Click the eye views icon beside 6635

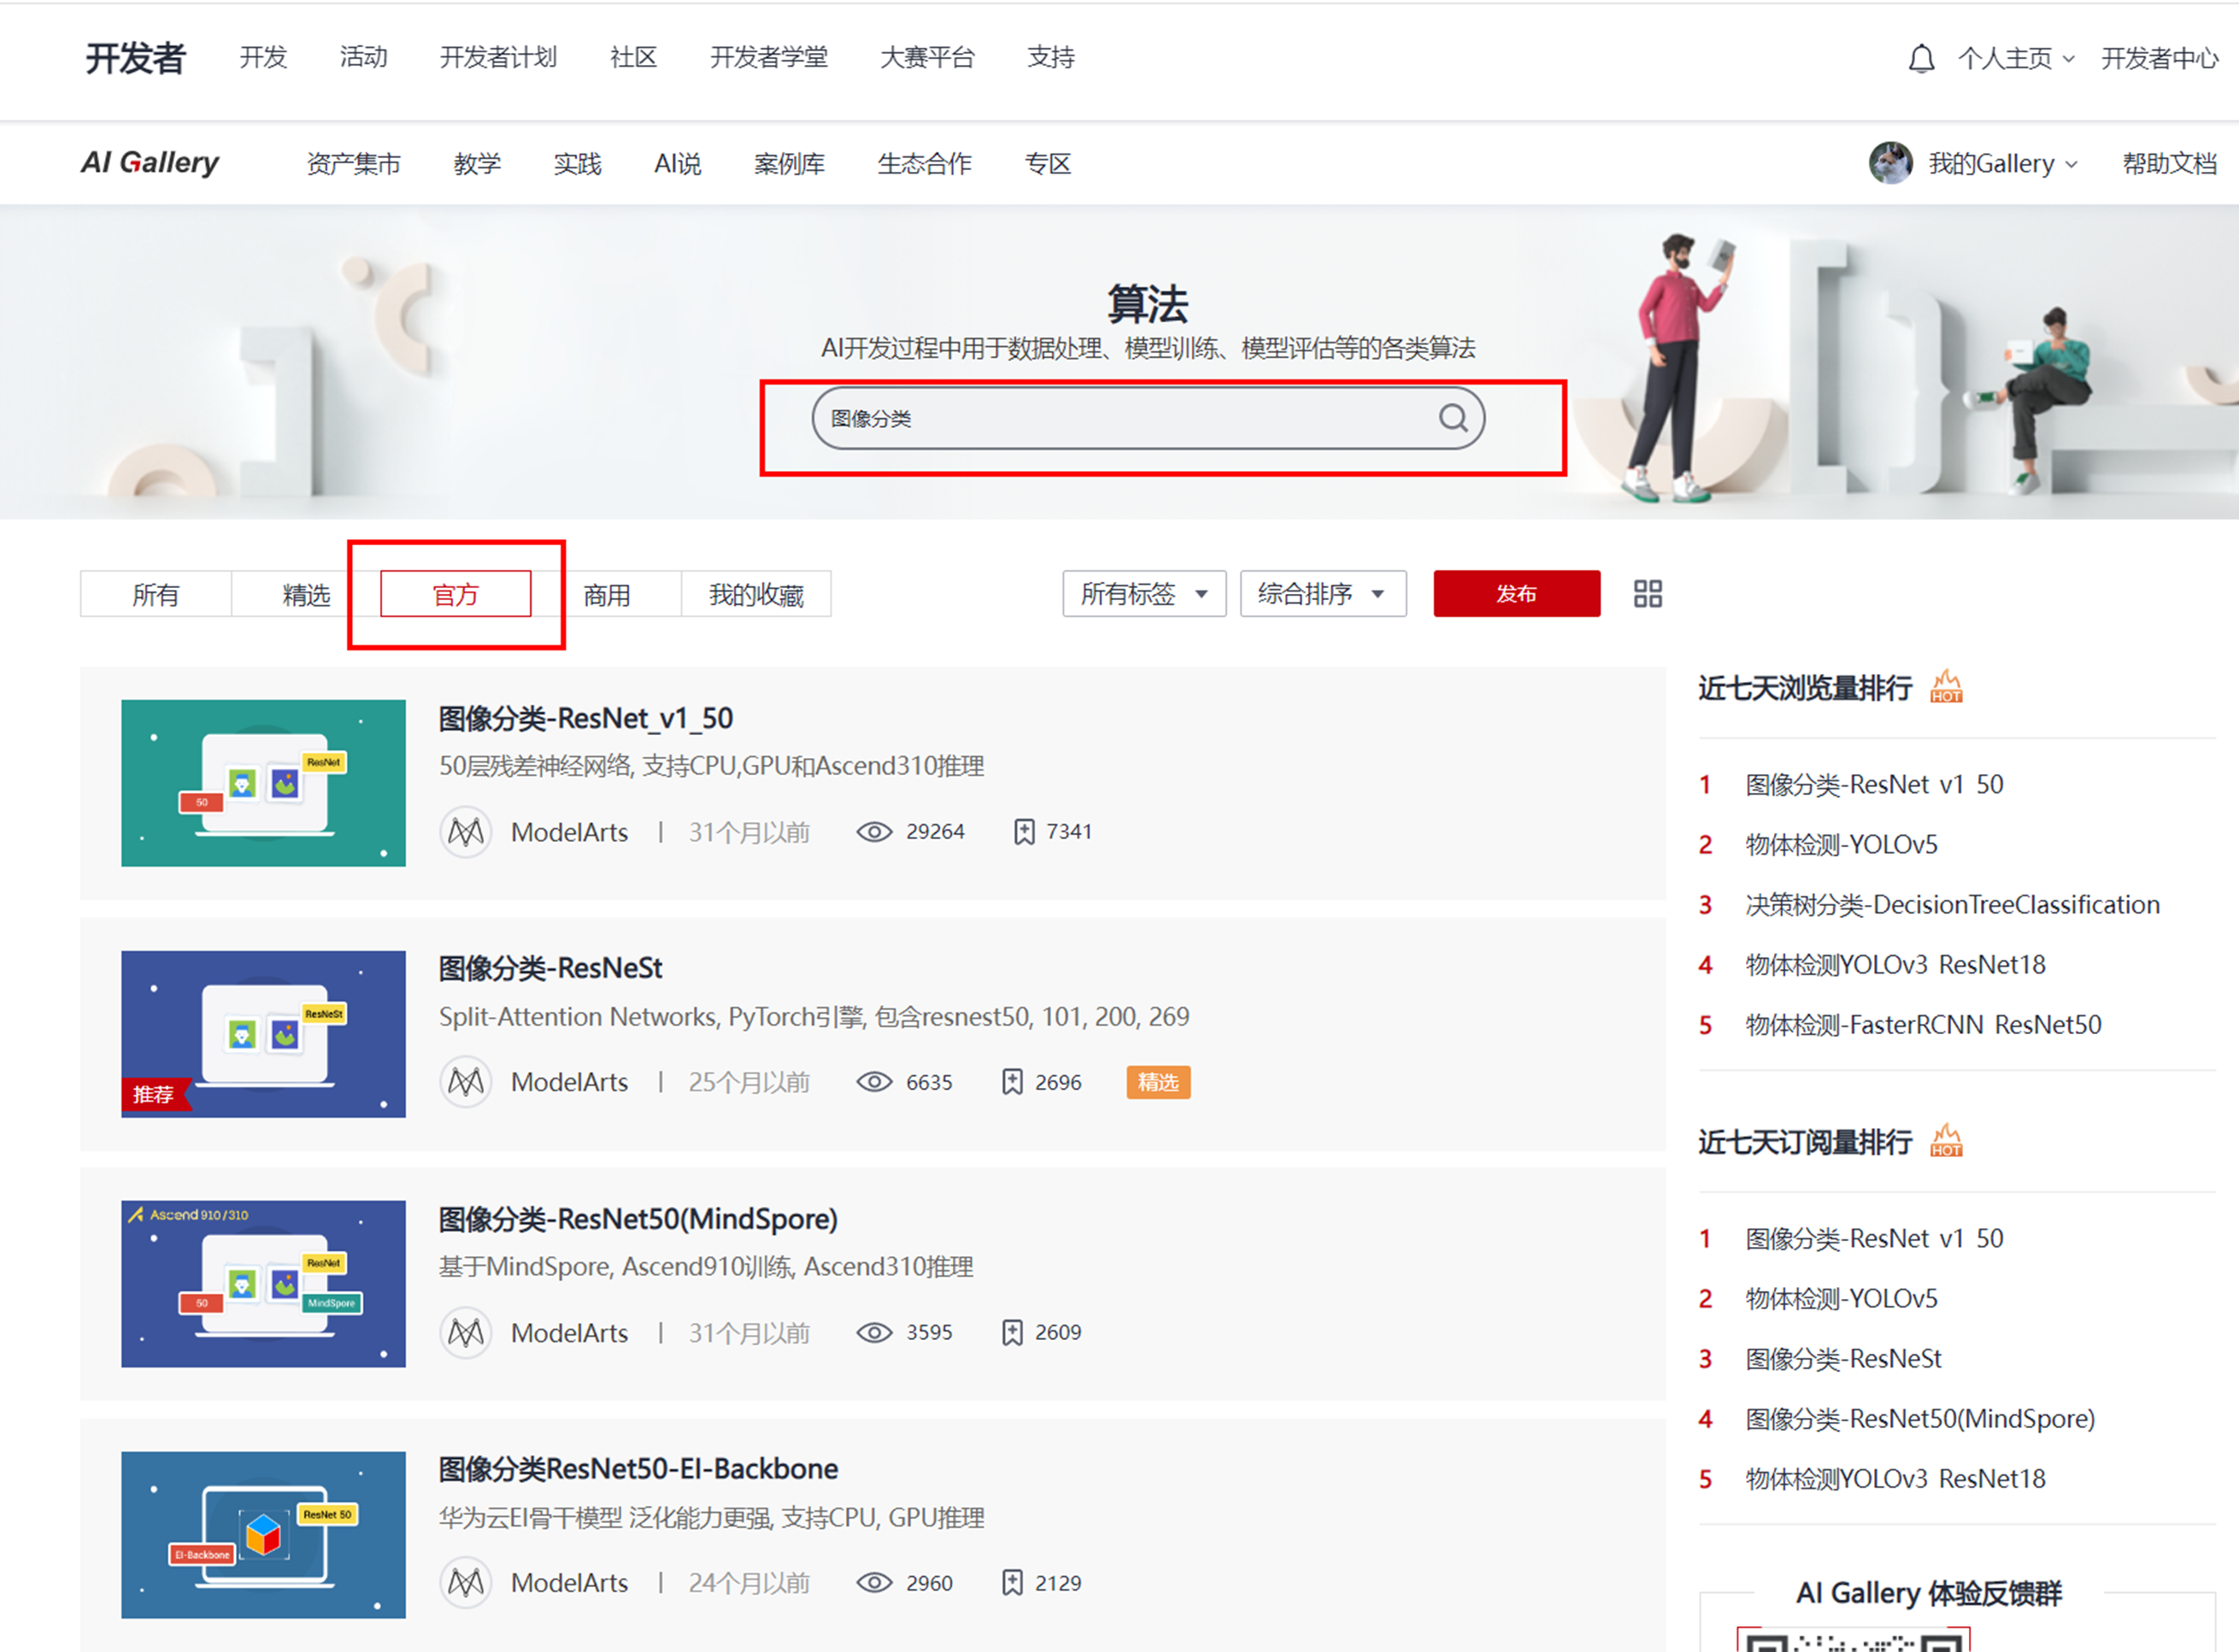coord(874,1082)
